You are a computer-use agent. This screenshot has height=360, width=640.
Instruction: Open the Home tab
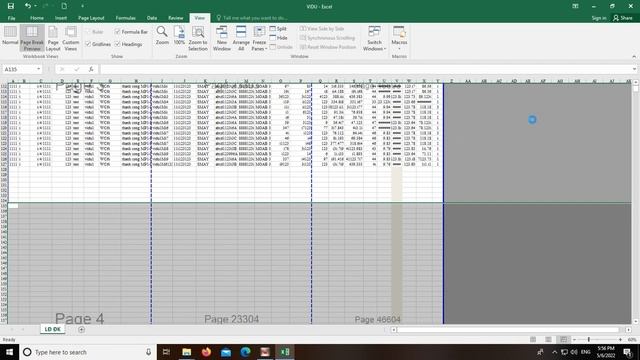(37, 18)
